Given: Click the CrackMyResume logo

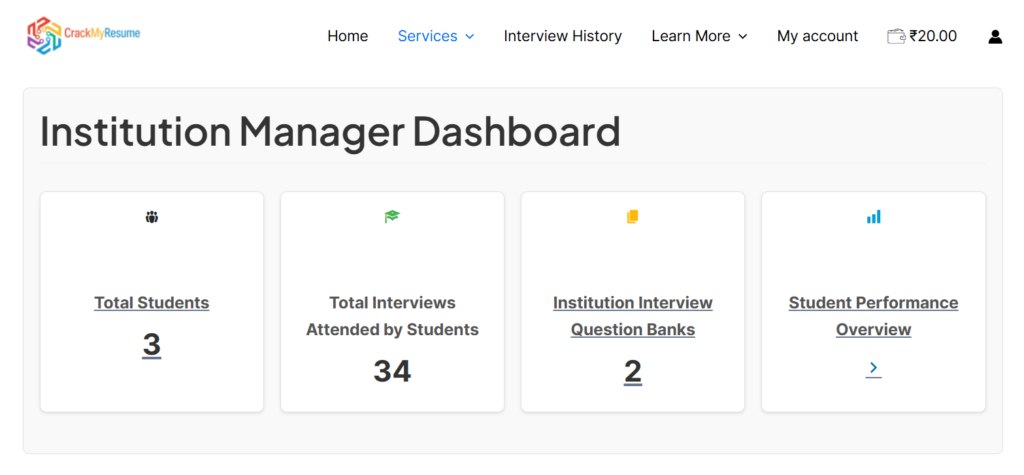Looking at the screenshot, I should coord(84,35).
